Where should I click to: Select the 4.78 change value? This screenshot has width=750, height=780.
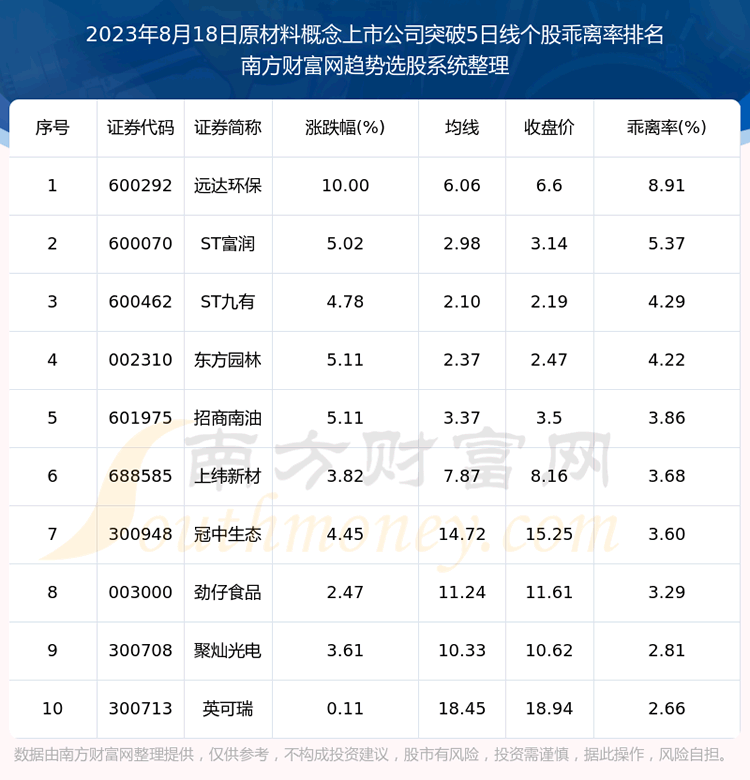pos(345,302)
